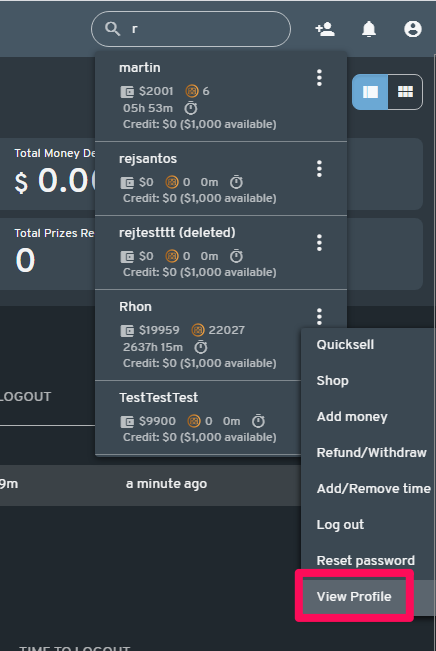Open rejsantos' three-dot options menu
436x651 pixels.
pyautogui.click(x=319, y=169)
